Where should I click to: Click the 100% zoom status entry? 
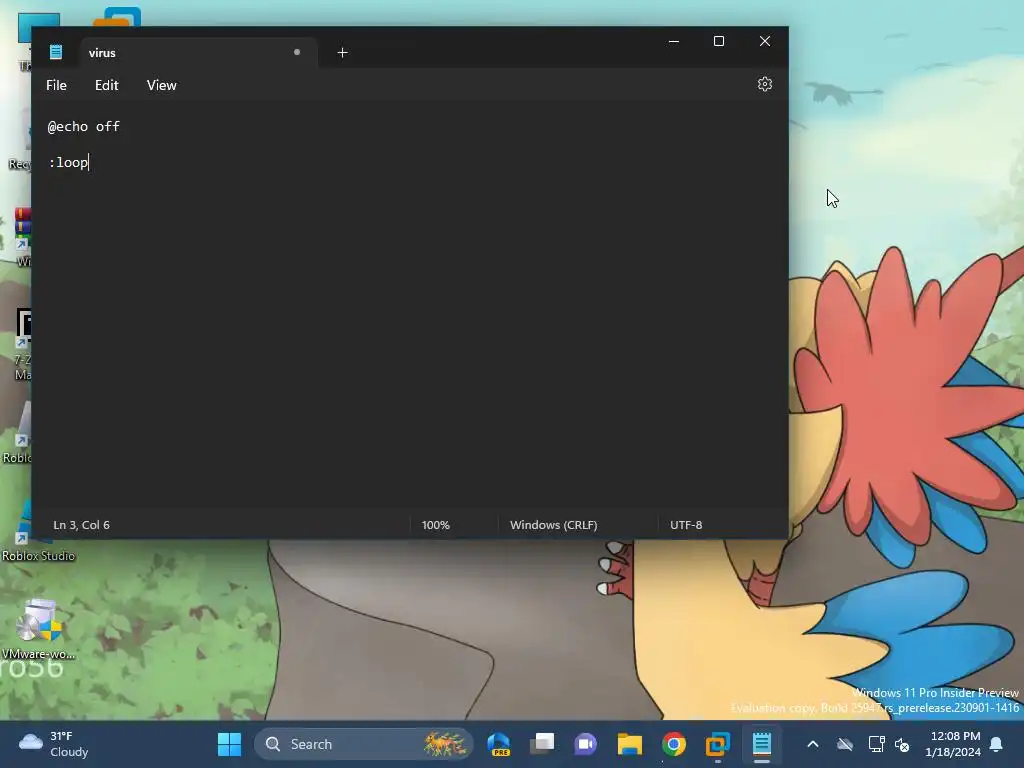(x=436, y=525)
